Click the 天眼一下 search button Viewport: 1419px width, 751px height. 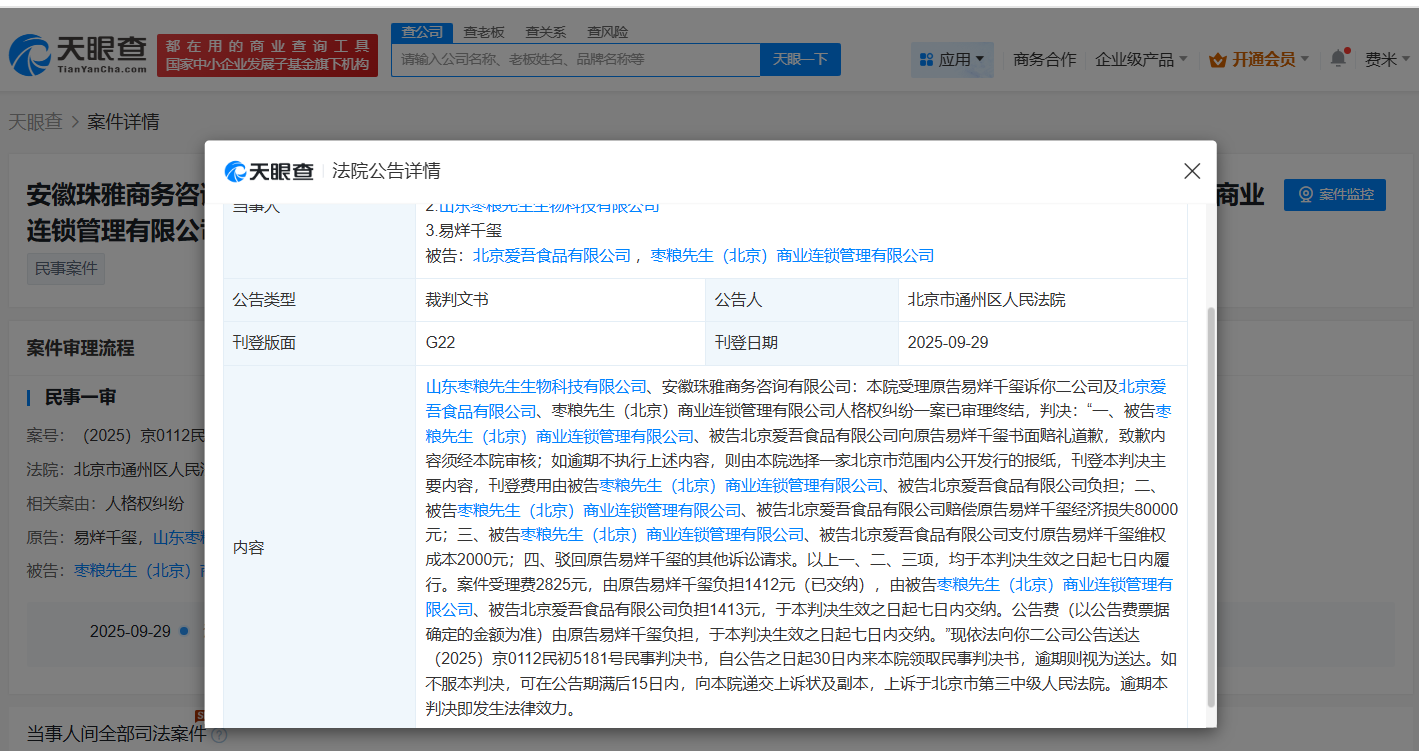pyautogui.click(x=800, y=60)
